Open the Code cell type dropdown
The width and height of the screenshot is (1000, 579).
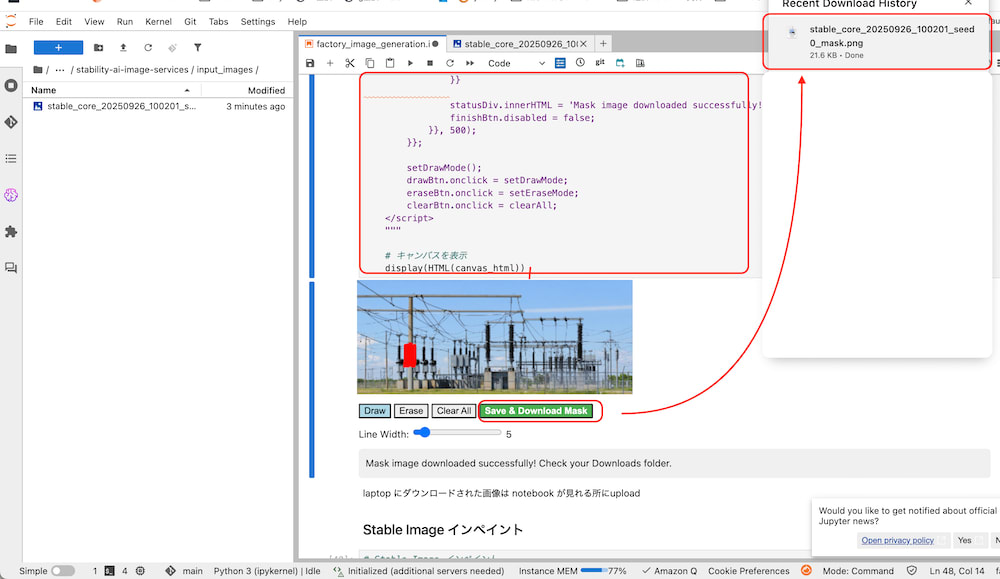click(517, 63)
